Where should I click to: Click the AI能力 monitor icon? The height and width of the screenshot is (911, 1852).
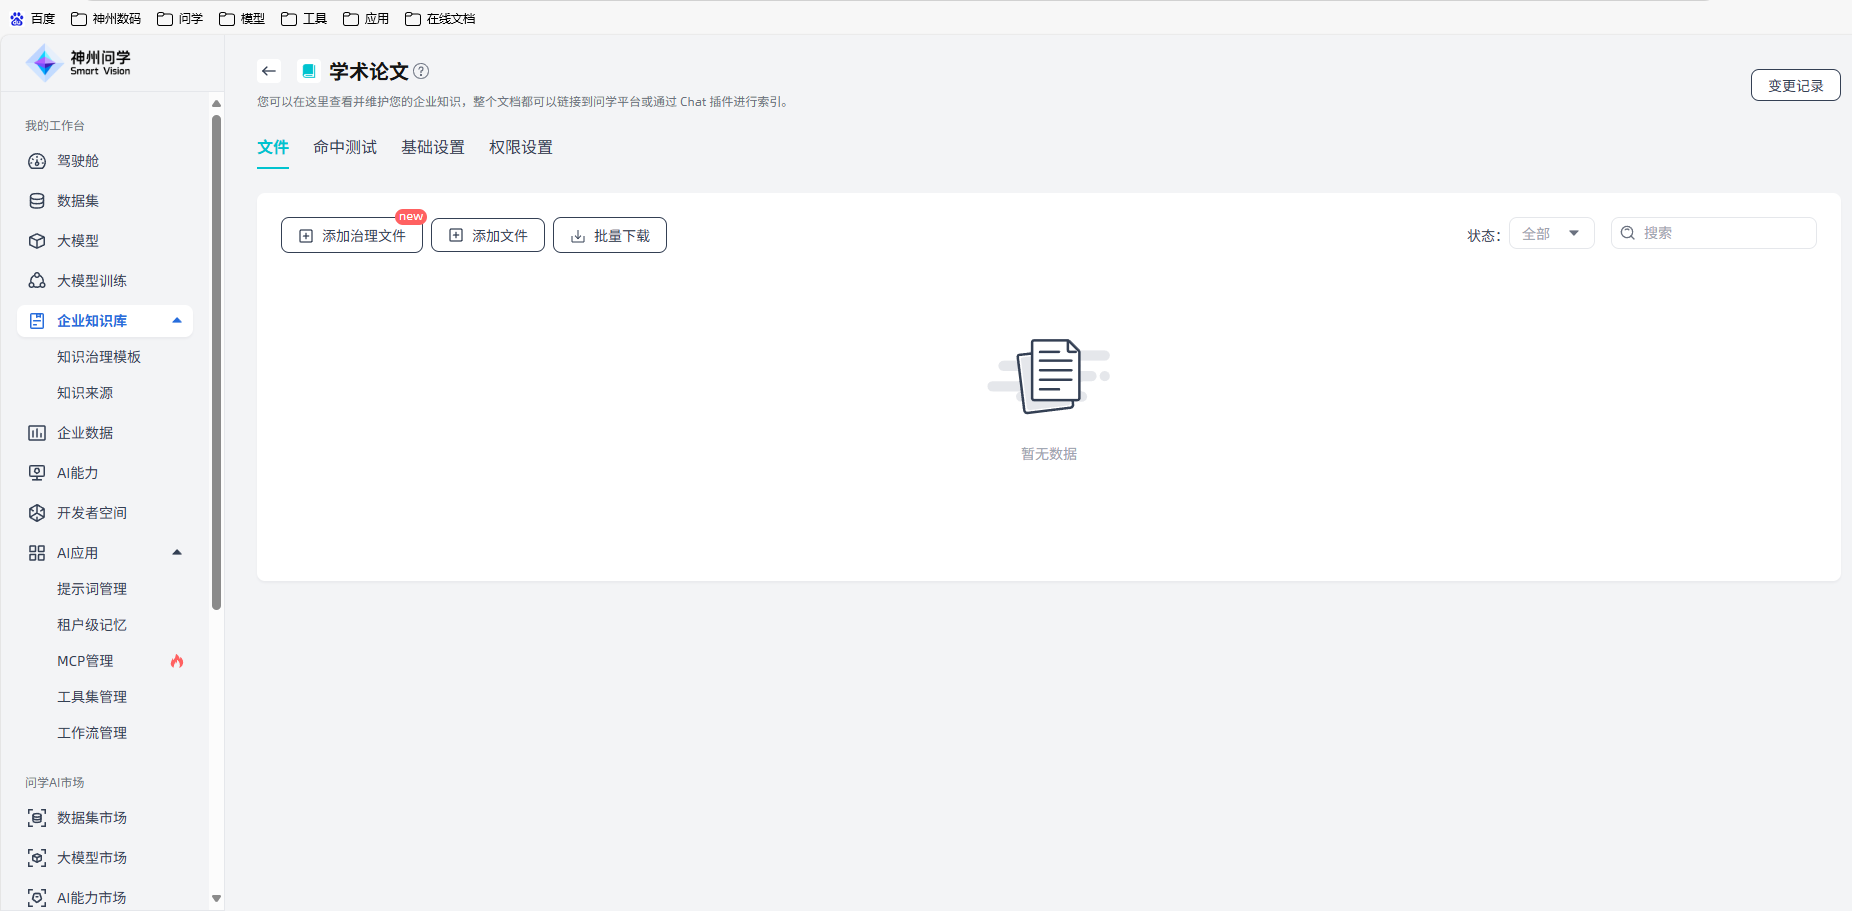tap(37, 473)
